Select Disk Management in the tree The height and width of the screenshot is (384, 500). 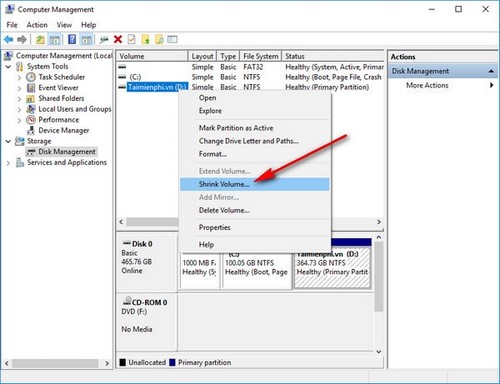(x=67, y=152)
